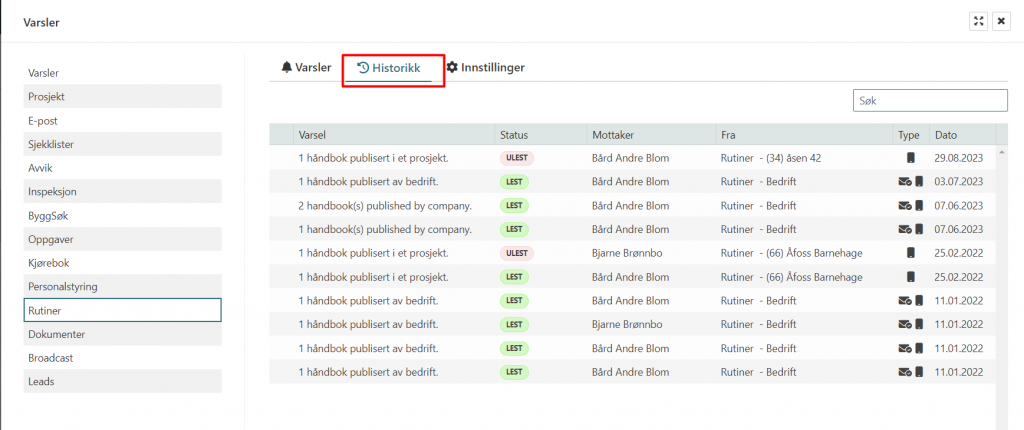This screenshot has height=430, width=1024.
Task: Open the Innstillinger tab
Action: [485, 67]
